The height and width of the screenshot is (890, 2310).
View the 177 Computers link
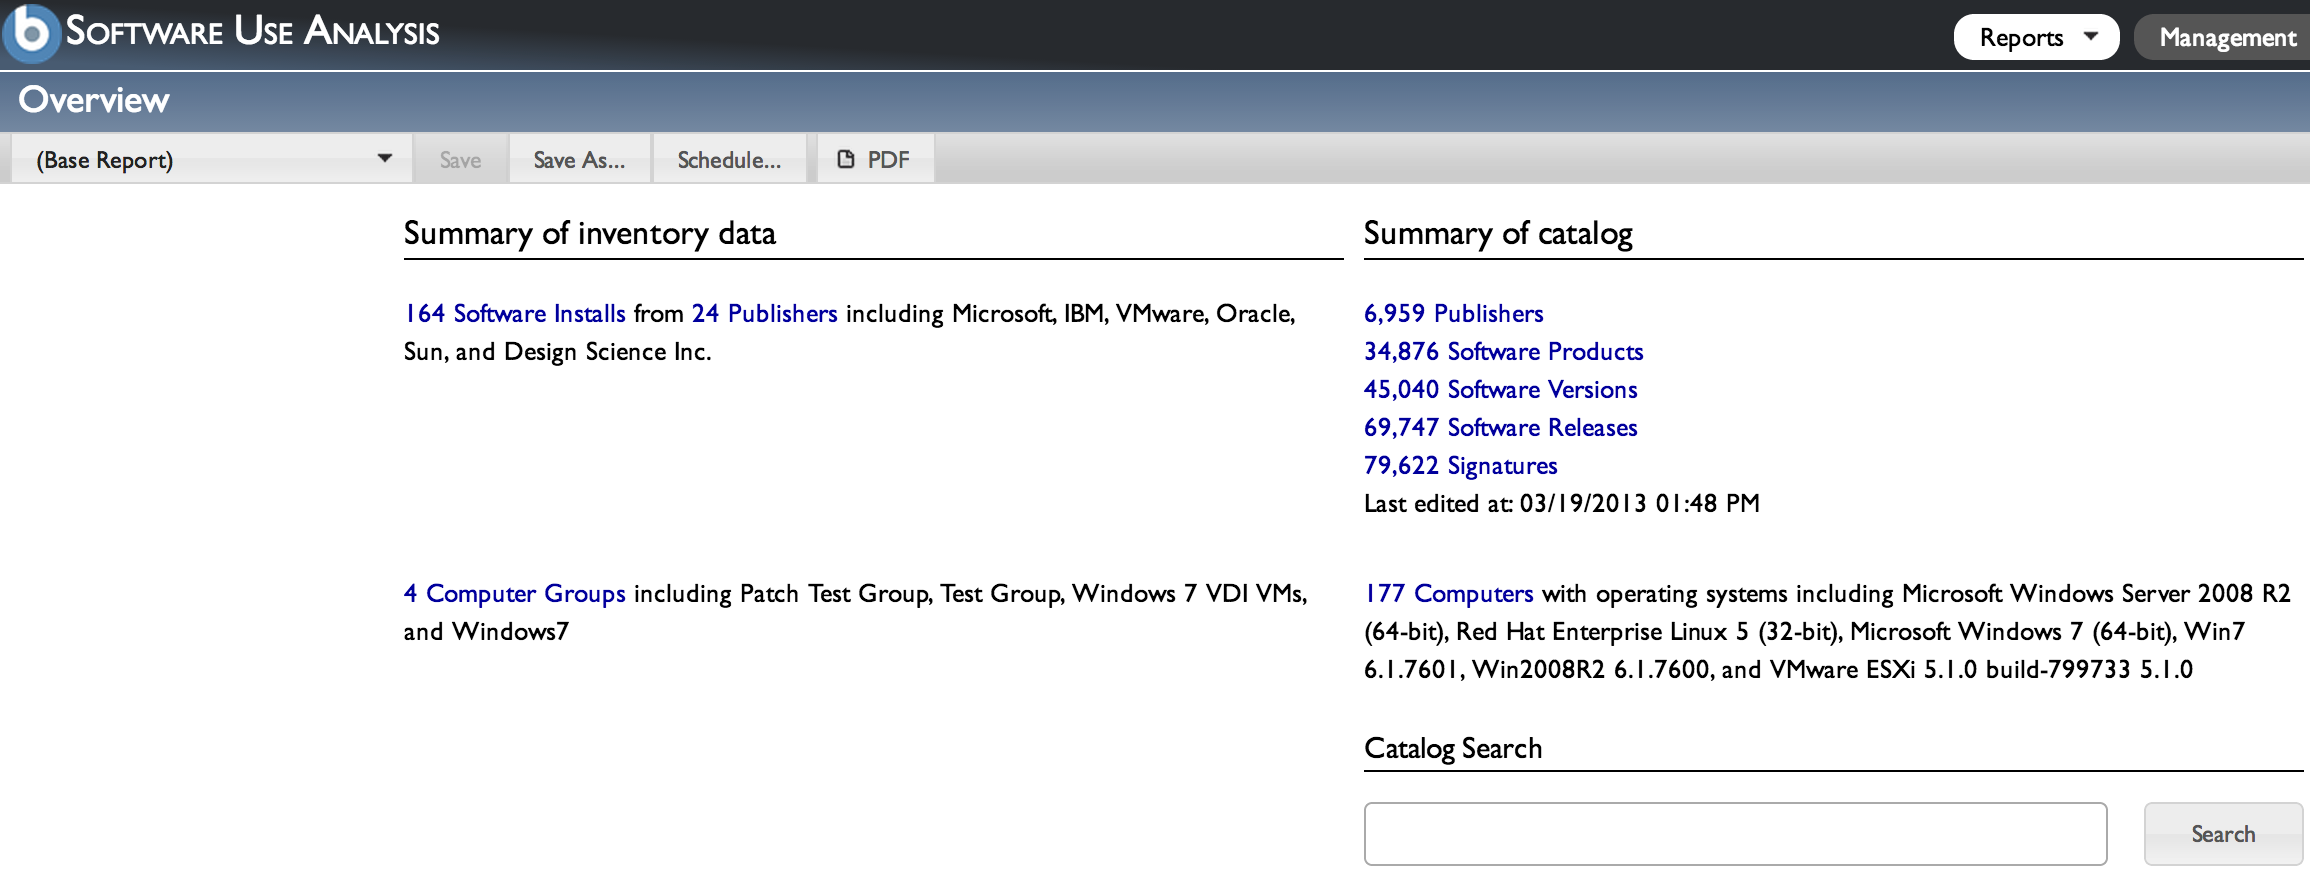pyautogui.click(x=1448, y=594)
